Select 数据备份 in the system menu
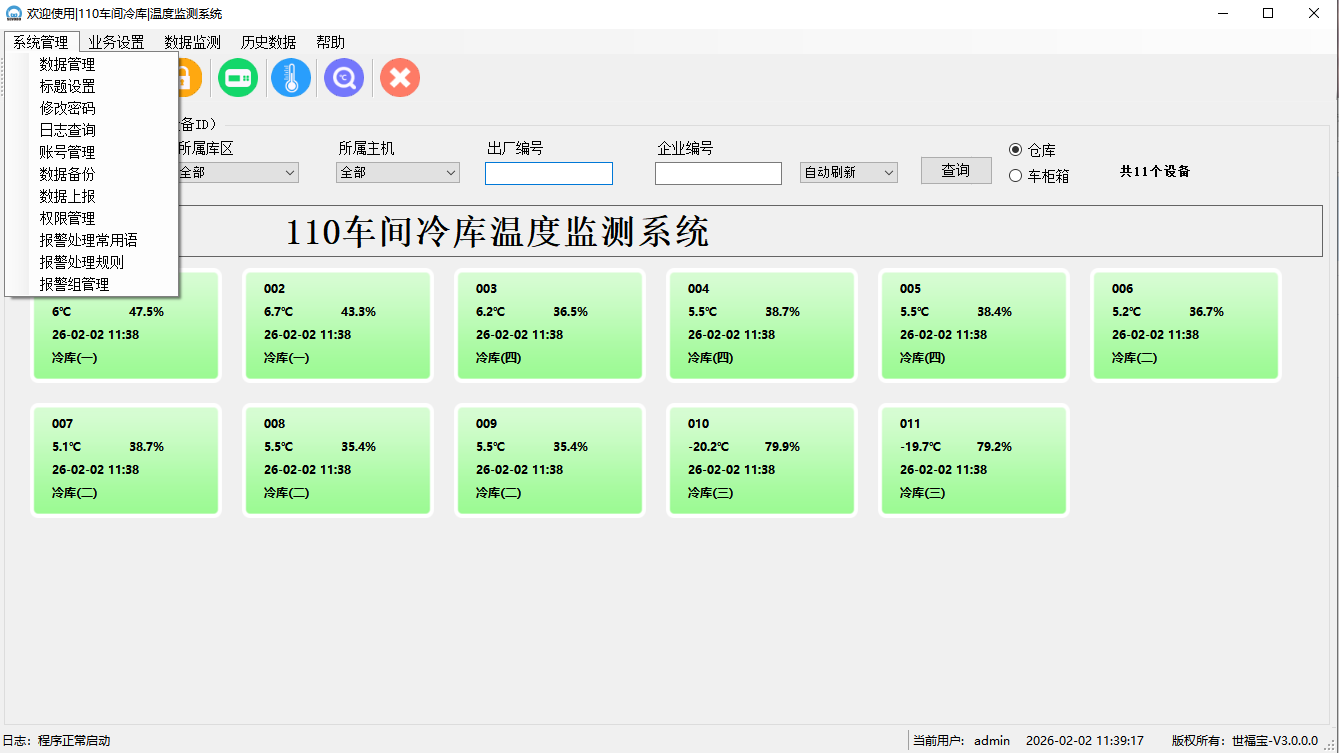Screen dimensions: 1339x753 [68, 174]
